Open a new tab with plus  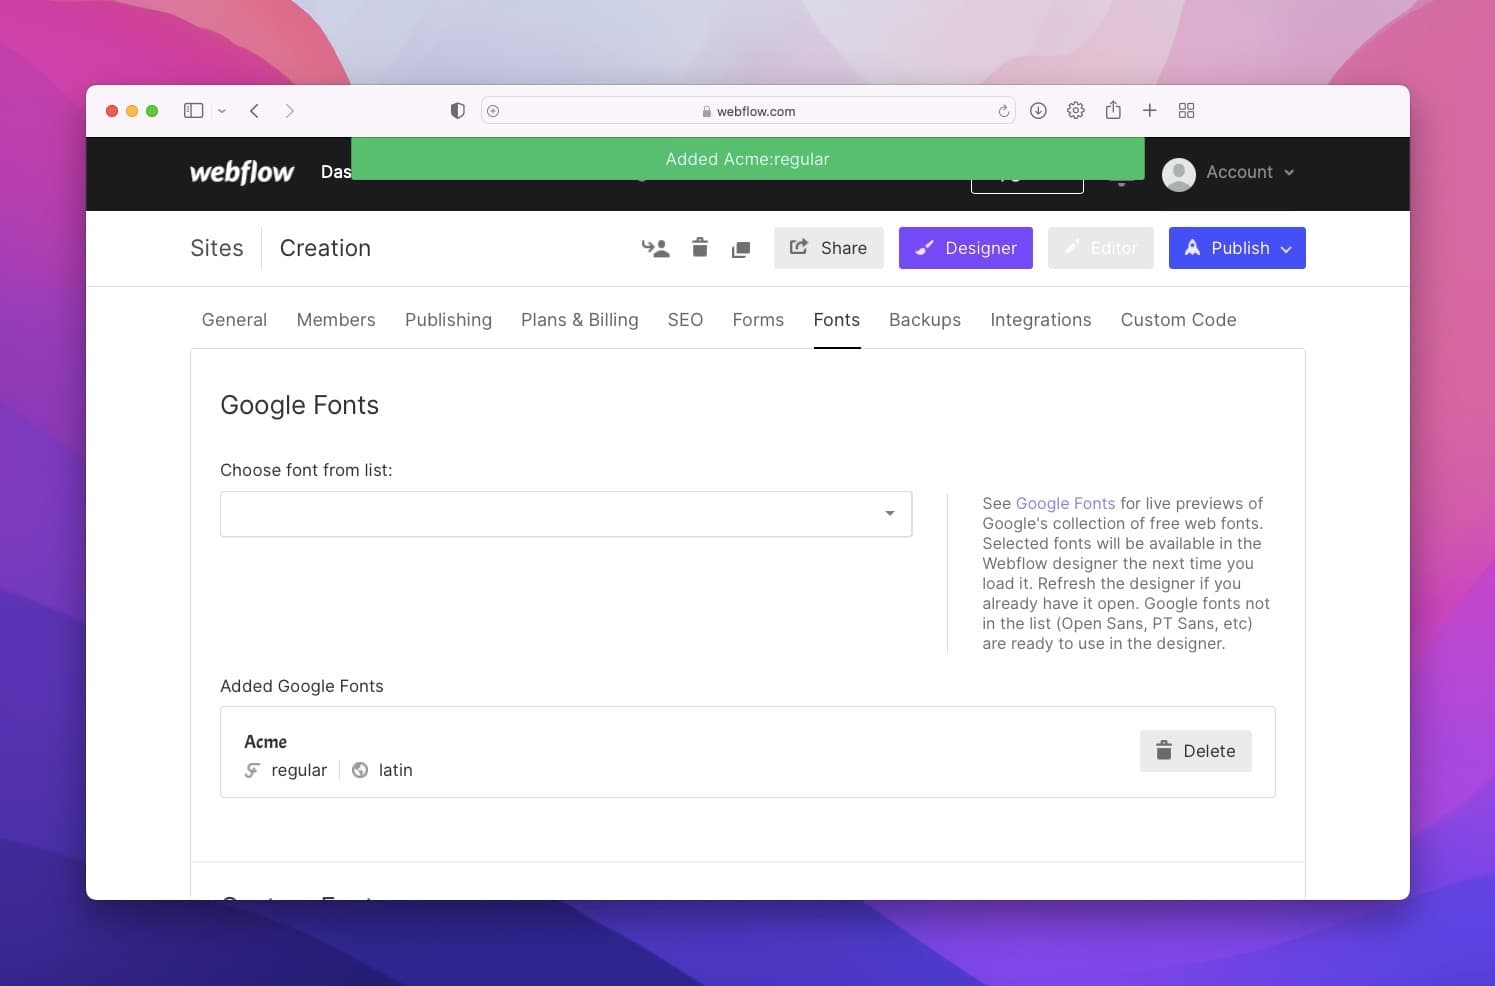tap(1150, 111)
